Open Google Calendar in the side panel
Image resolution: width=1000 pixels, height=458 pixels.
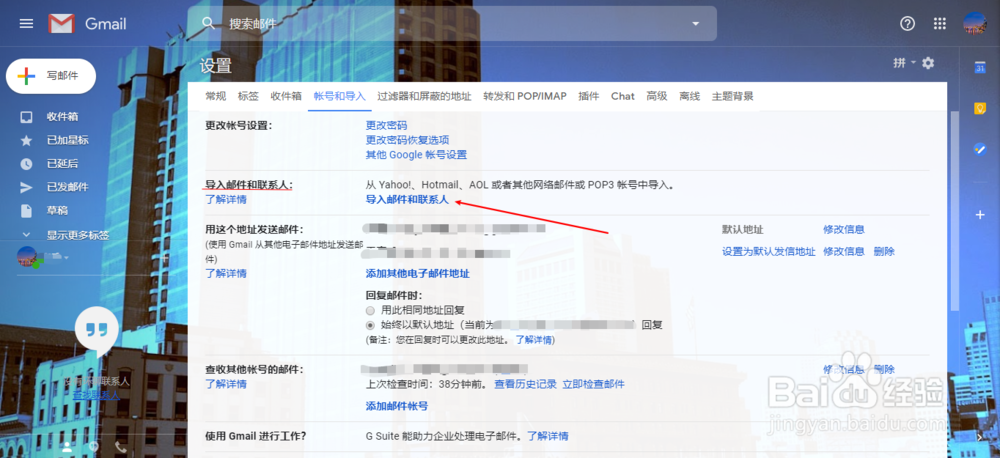[x=981, y=68]
